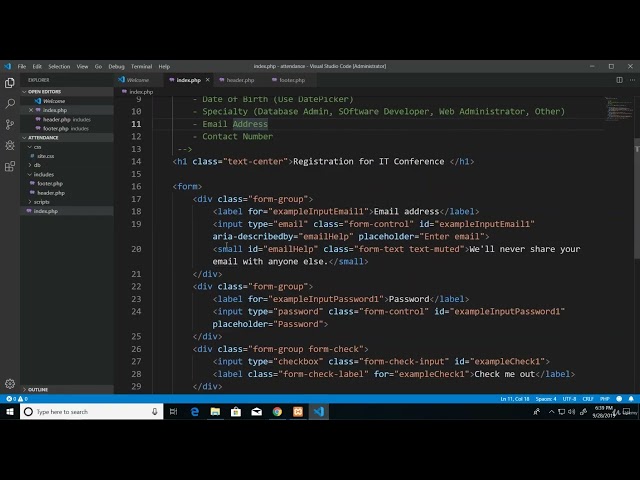Click the Windows search box
640x480 pixels.
(91, 412)
